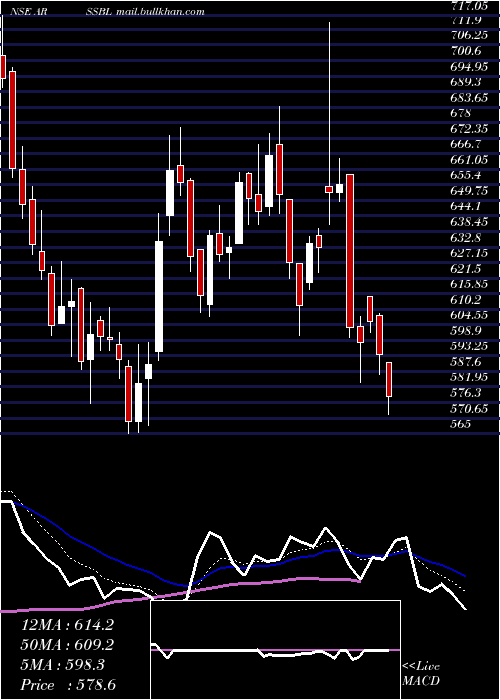Click the 565 price label

[461, 424]
